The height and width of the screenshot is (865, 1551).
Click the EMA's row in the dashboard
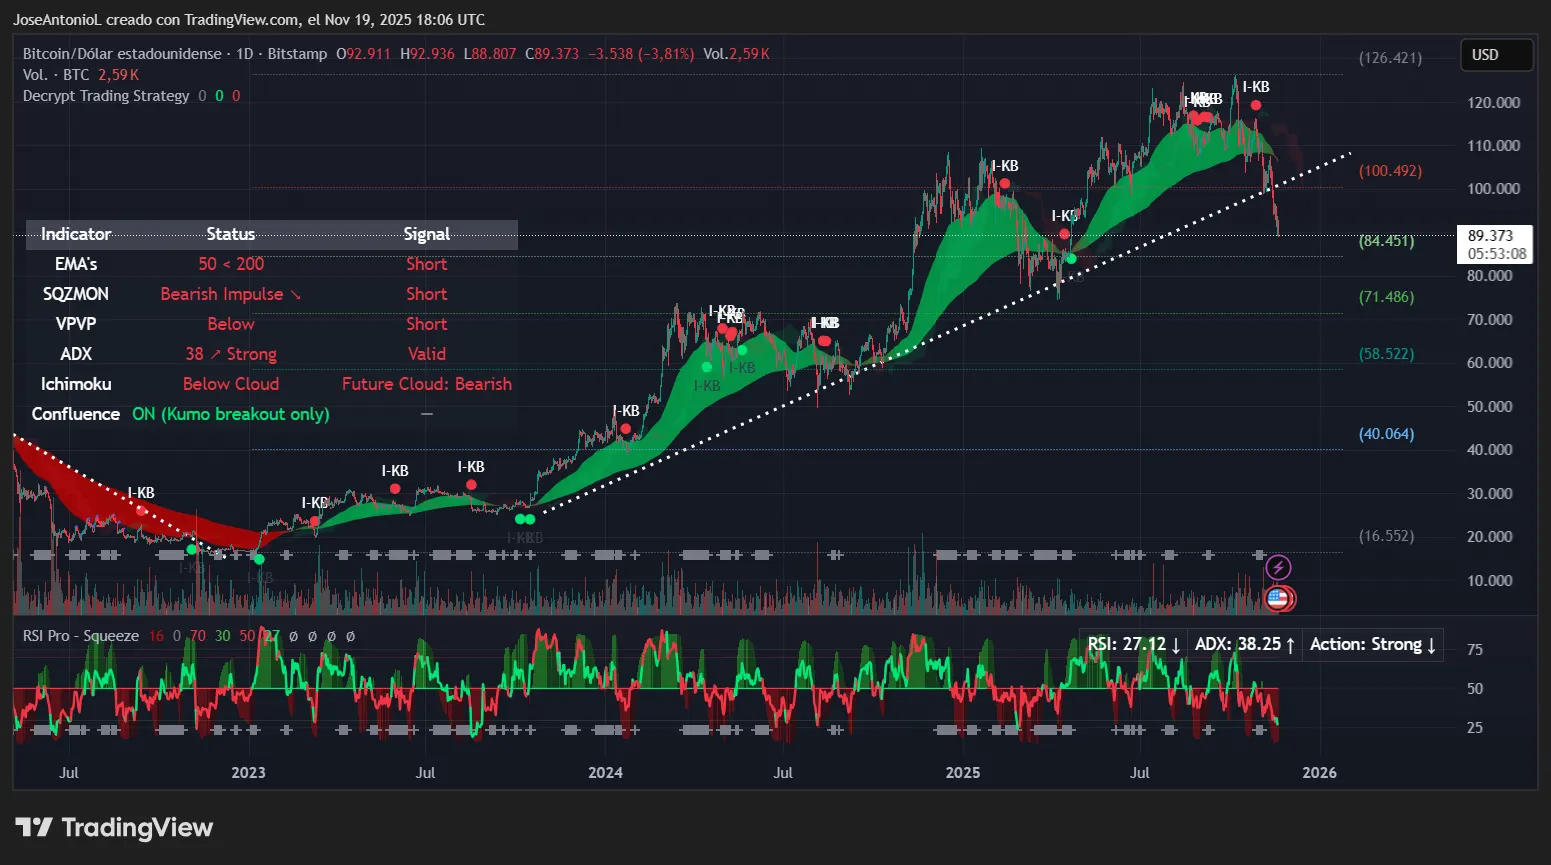point(77,263)
